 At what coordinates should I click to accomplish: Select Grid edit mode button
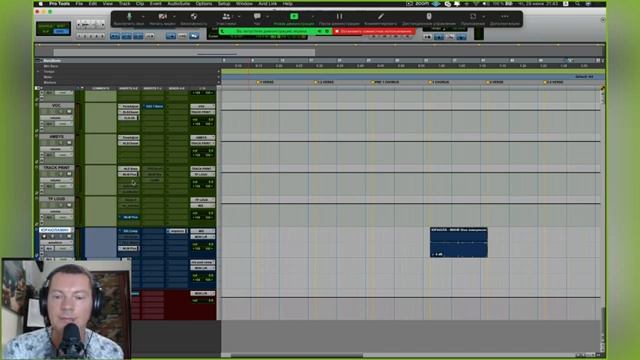click(60, 31)
